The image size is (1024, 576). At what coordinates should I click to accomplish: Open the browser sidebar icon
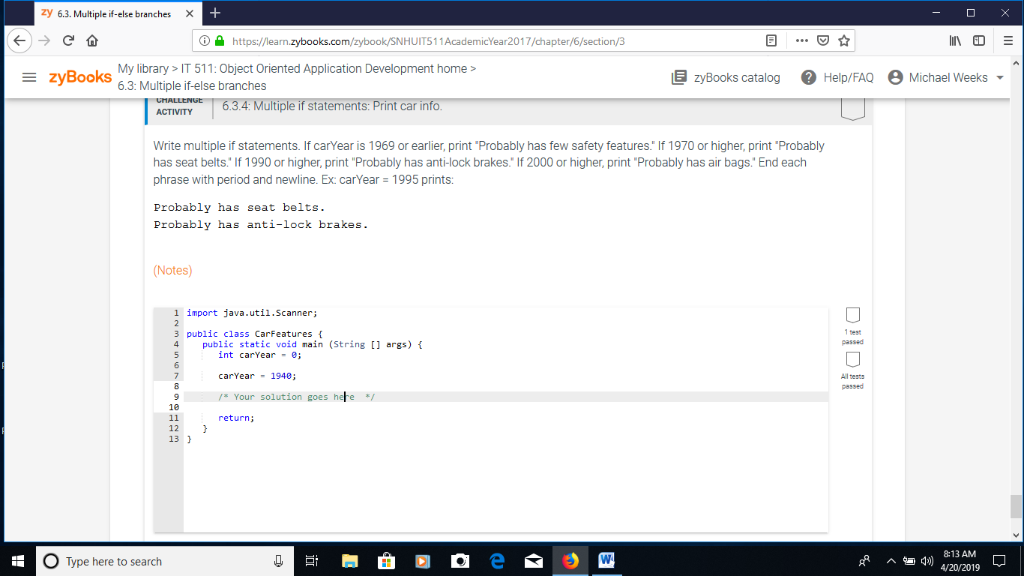(x=980, y=41)
